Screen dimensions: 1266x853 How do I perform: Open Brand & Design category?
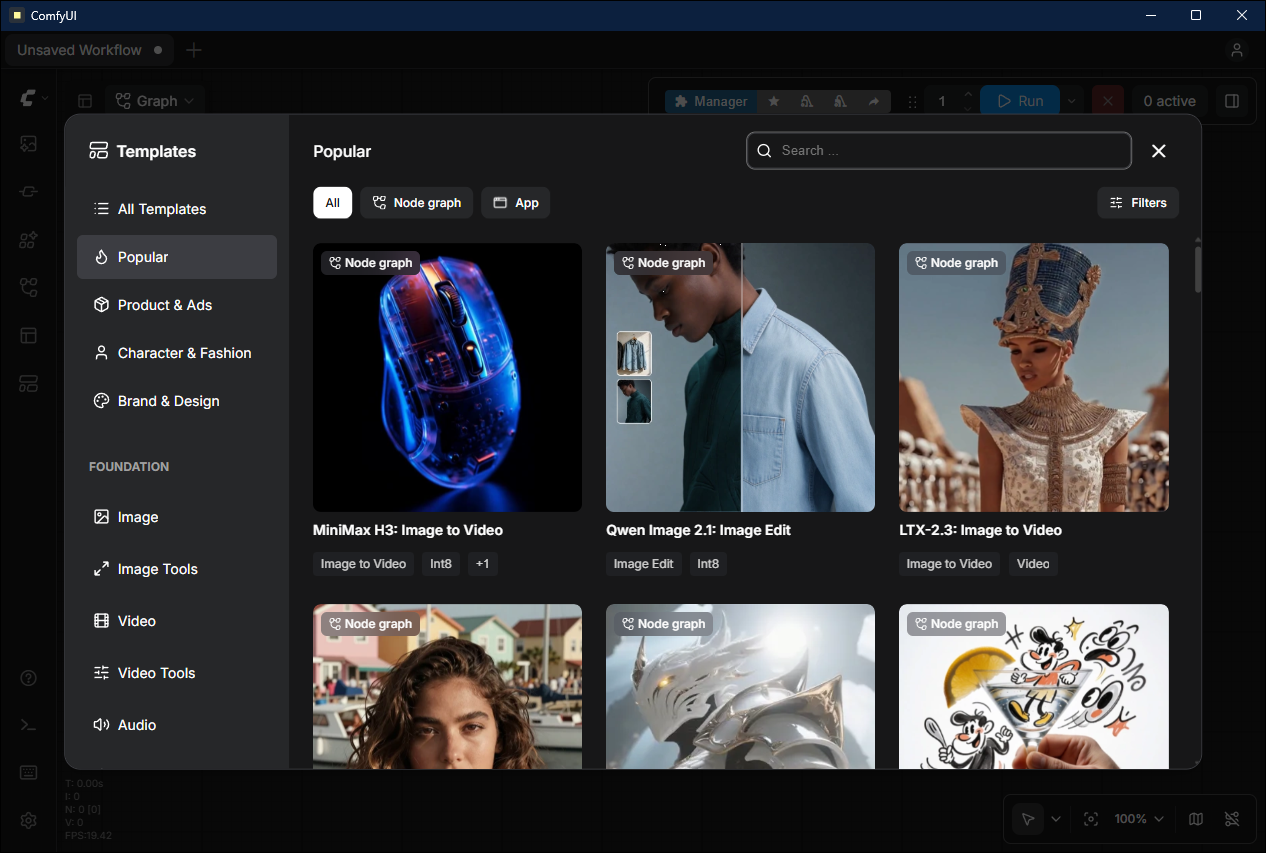177,401
